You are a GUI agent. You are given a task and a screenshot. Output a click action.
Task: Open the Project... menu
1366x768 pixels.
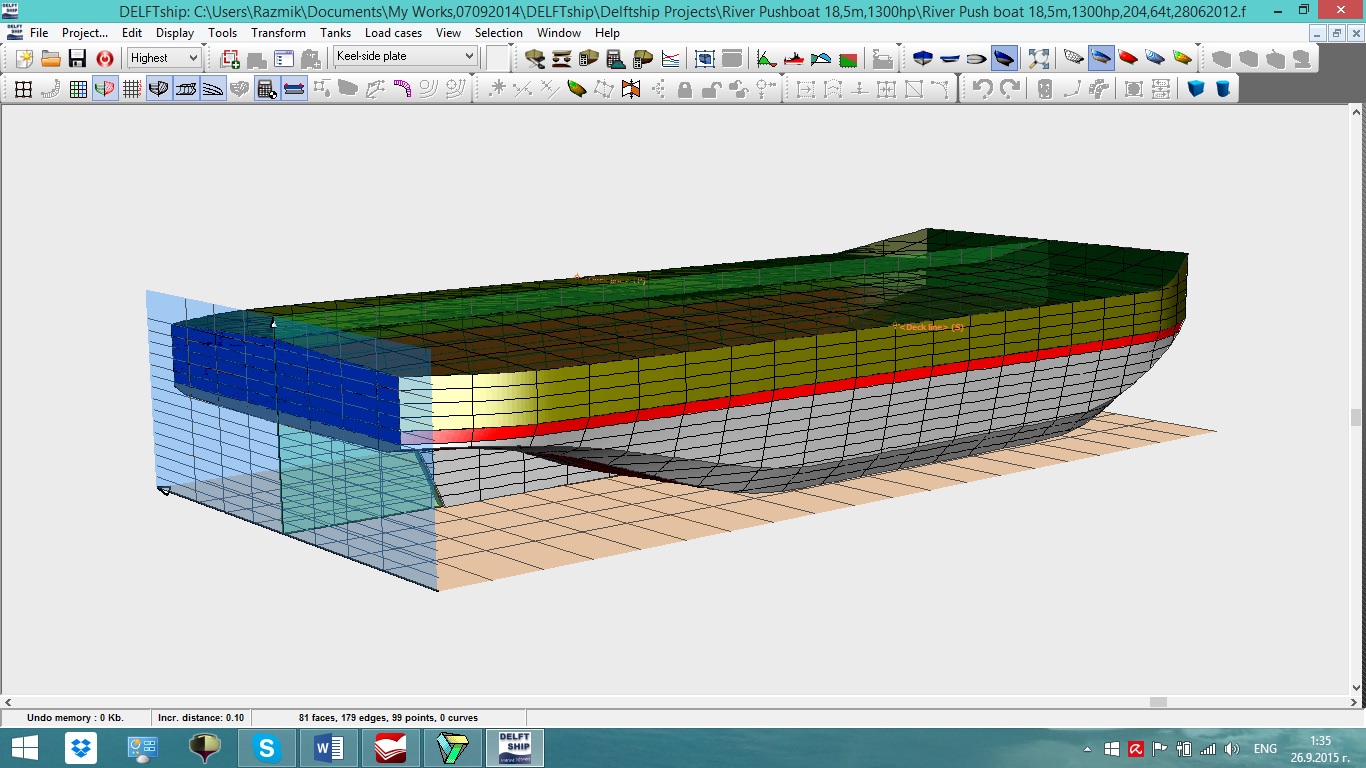point(85,33)
